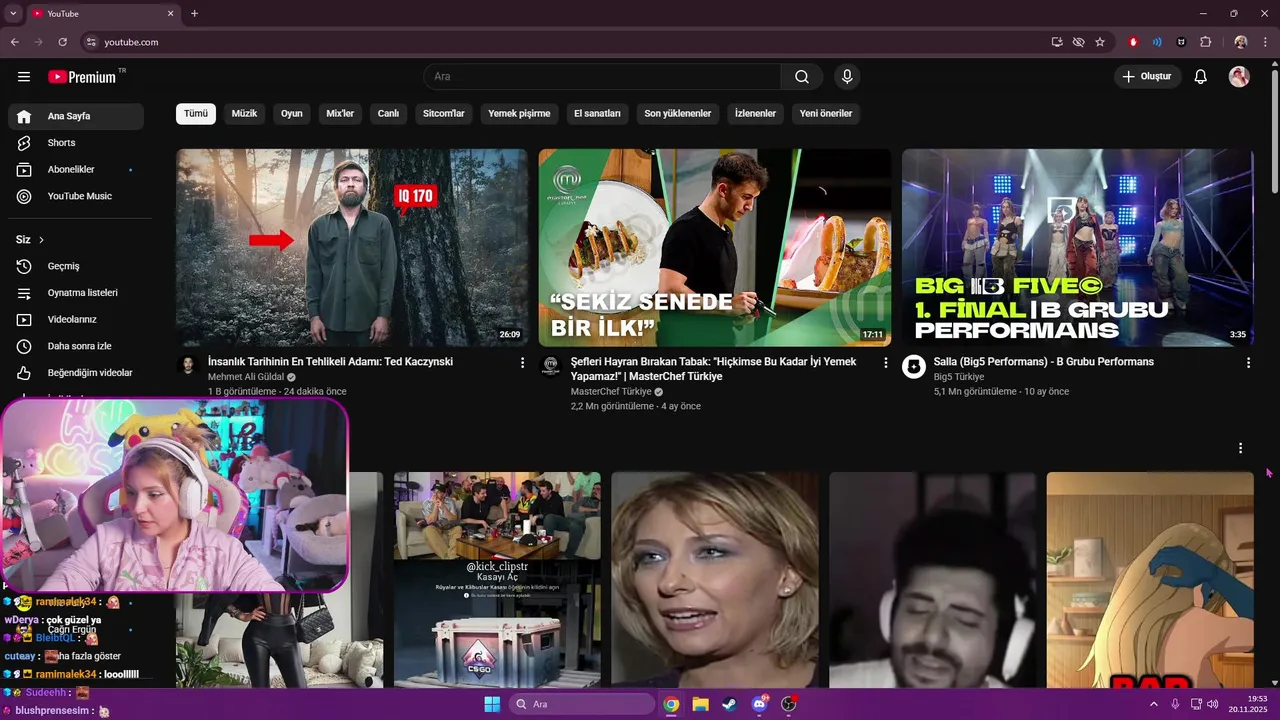Viewport: 1280px width, 720px height.
Task: Open Beğendiğim videolar in the sidebar
Action: point(76,373)
